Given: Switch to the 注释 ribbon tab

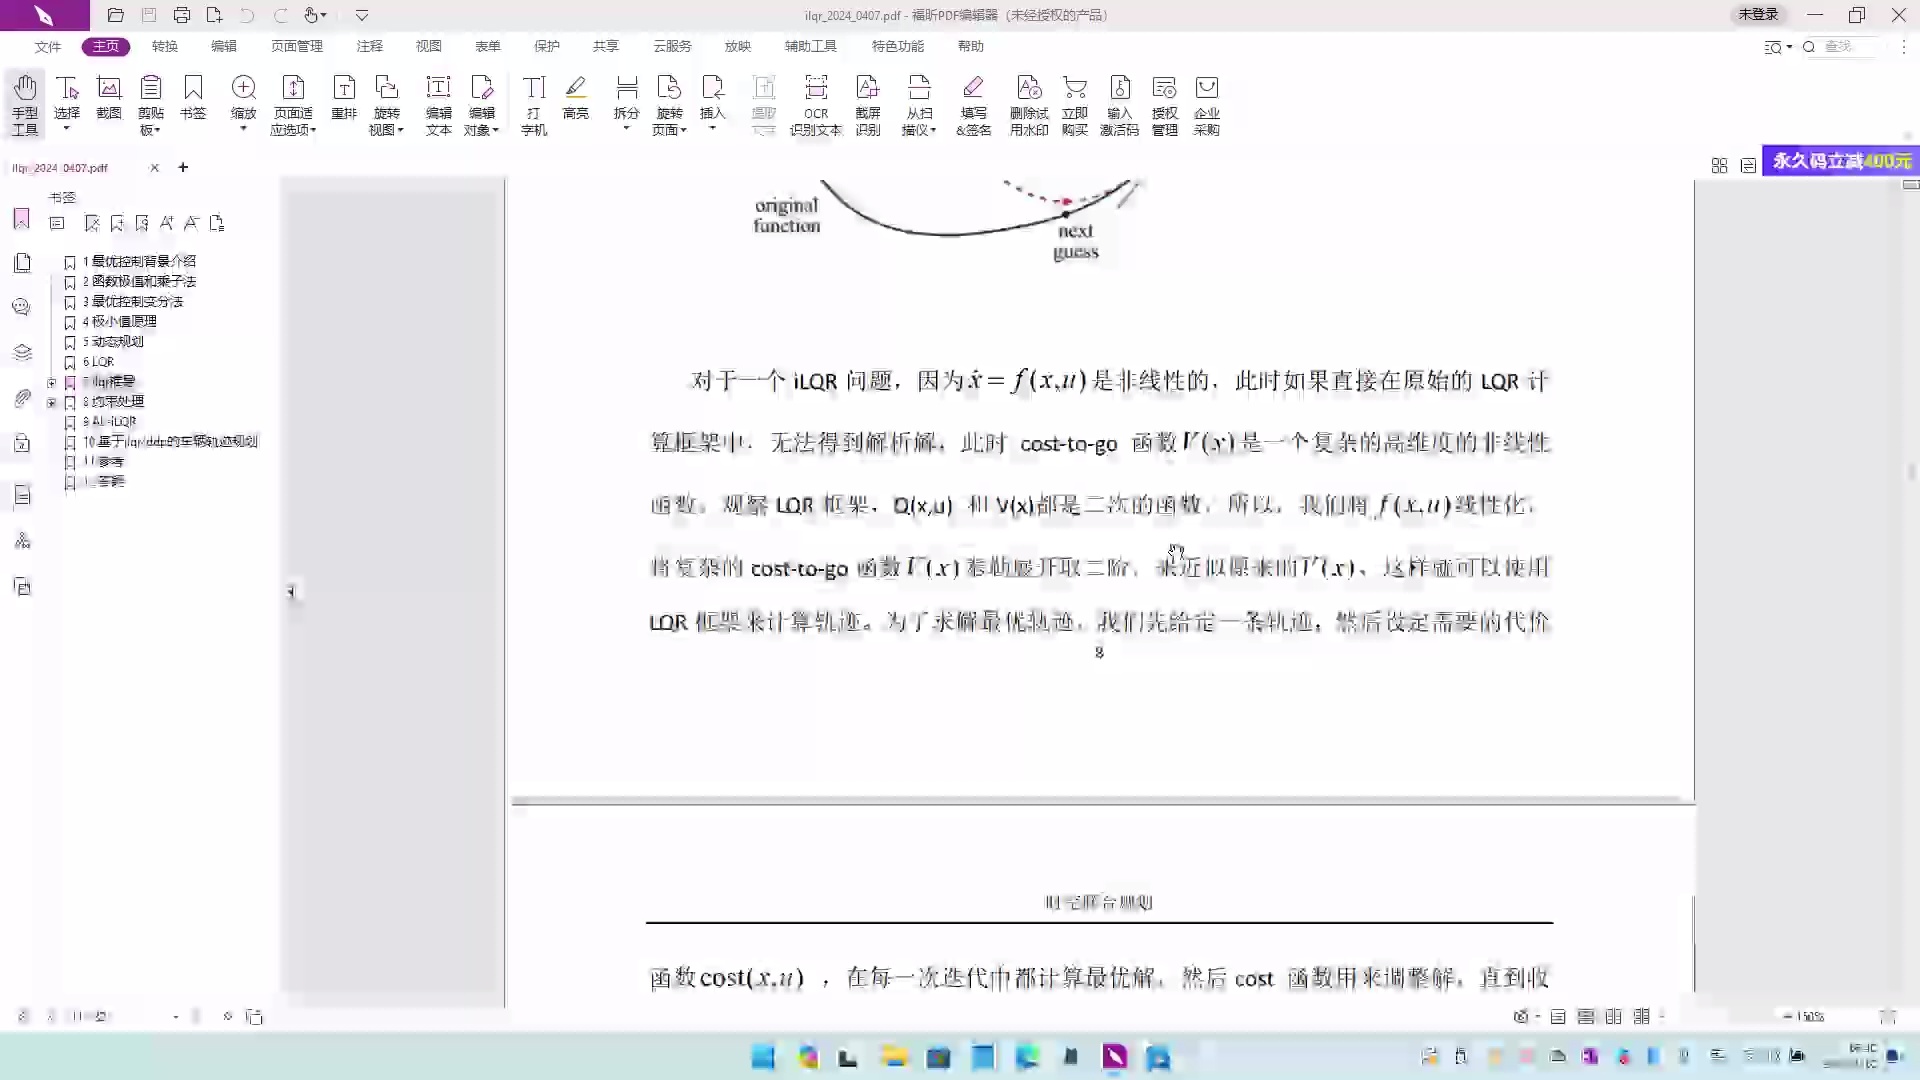Looking at the screenshot, I should click(x=370, y=46).
